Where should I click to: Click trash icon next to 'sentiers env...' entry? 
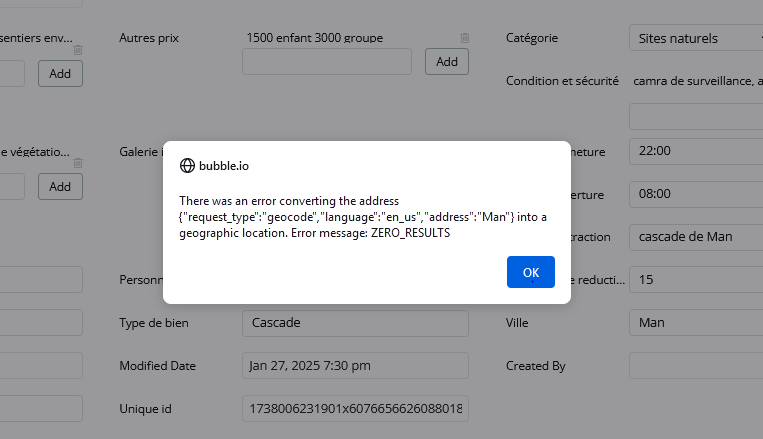point(78,50)
